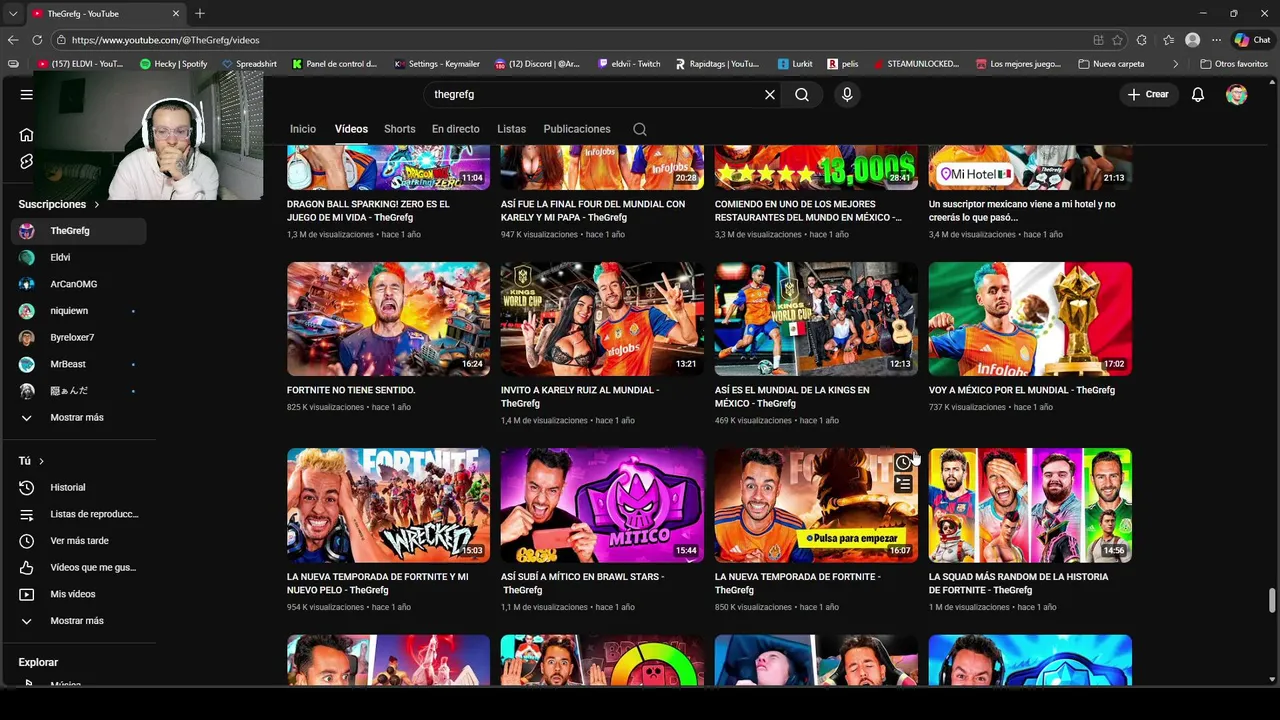Image resolution: width=1280 pixels, height=720 pixels.
Task: Open Ver más tarde in sidebar
Action: point(79,541)
